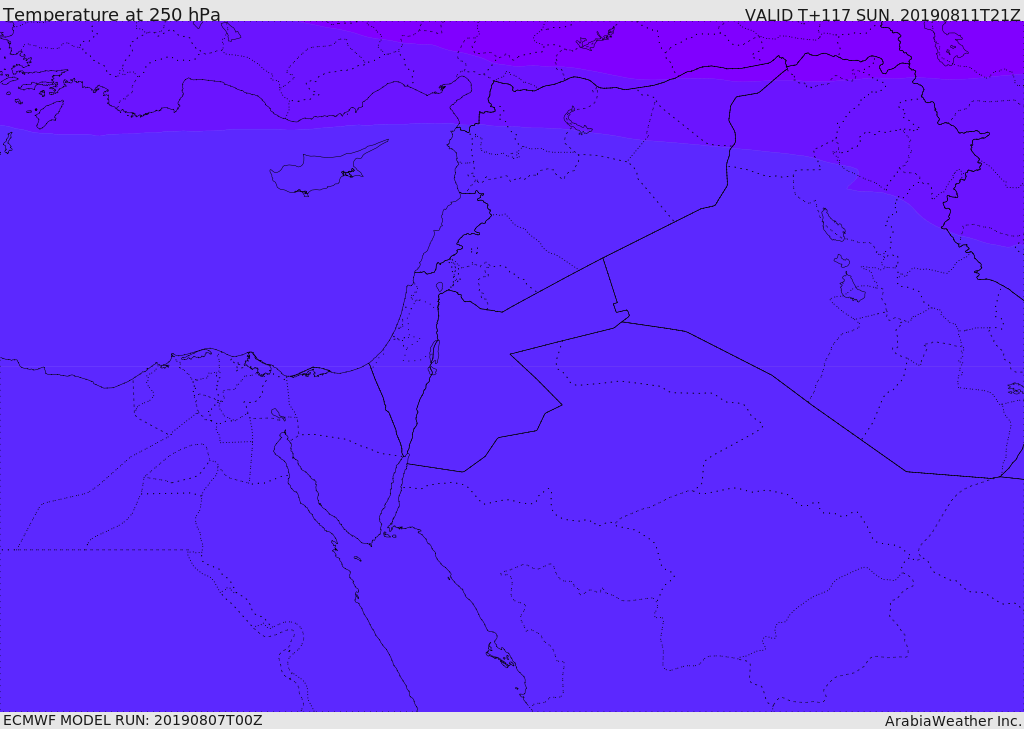The width and height of the screenshot is (1024, 729).
Task: Click Lake Assad in northern Syria
Action: 579,122
